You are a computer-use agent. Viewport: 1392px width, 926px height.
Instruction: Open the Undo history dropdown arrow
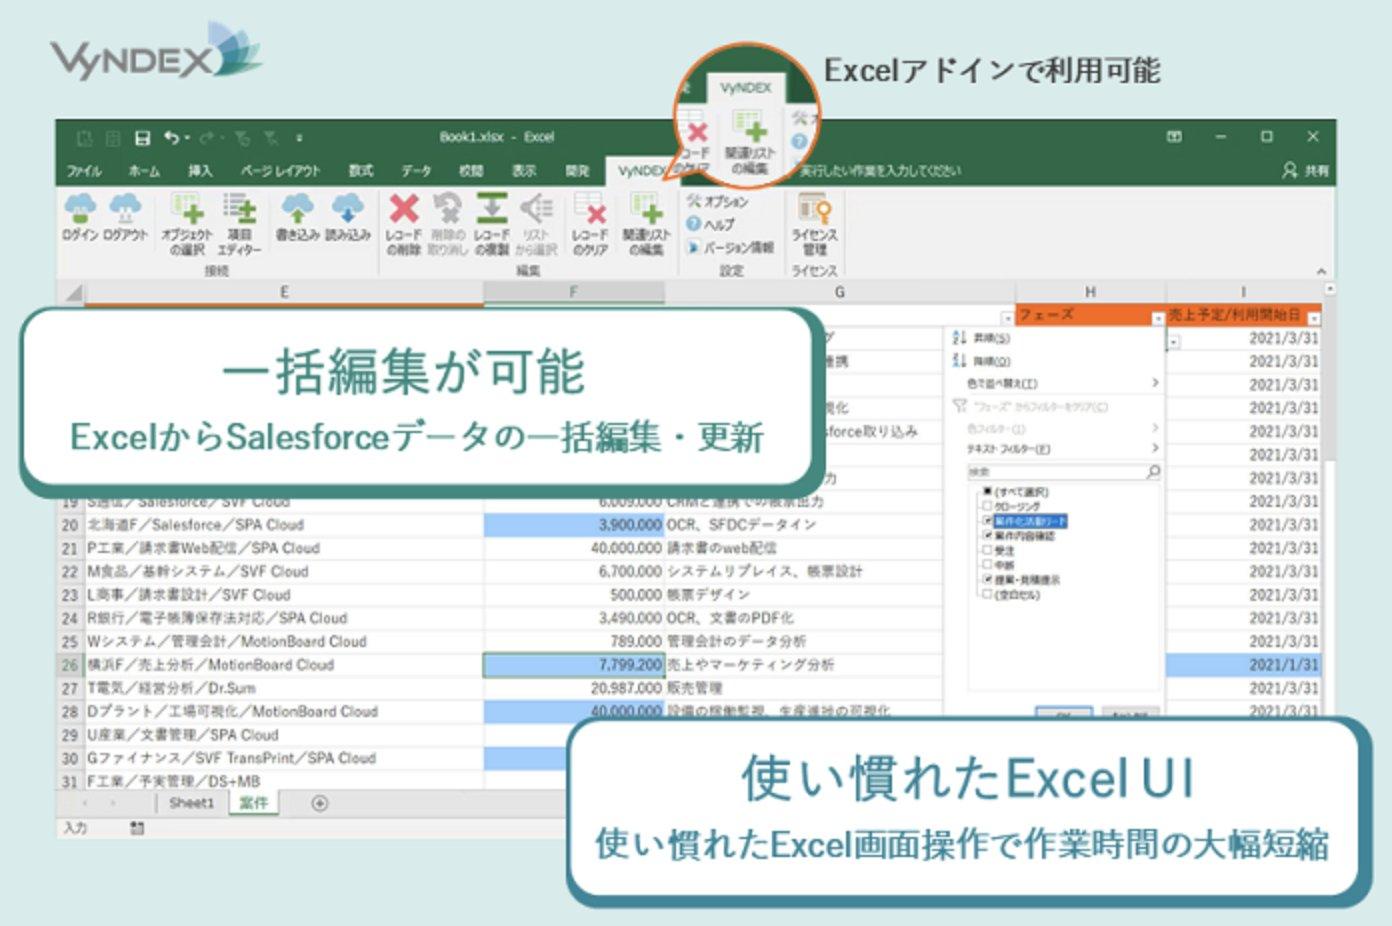187,138
